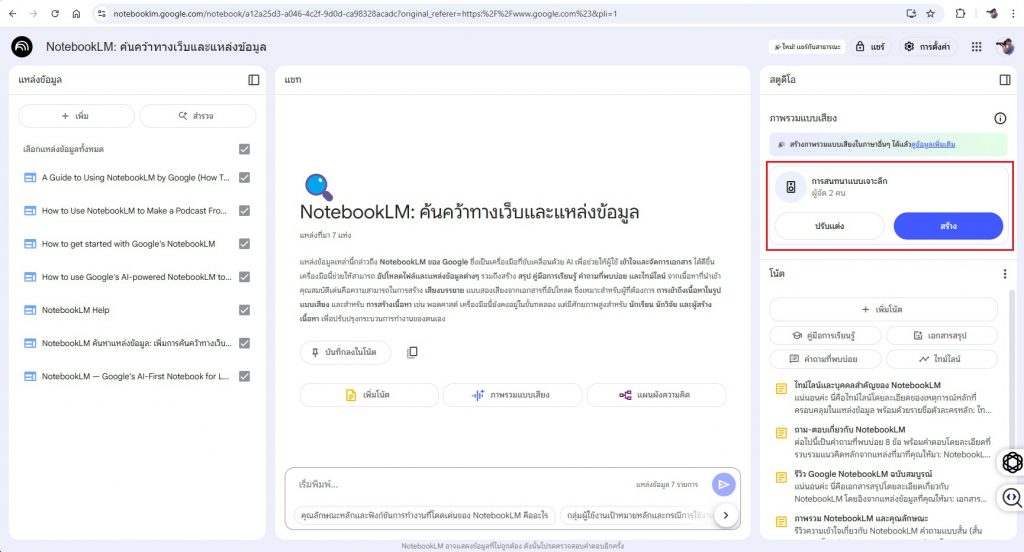Screen dimensions: 1024x552
Task: Click browser address bar URL
Action: (x=366, y=13)
